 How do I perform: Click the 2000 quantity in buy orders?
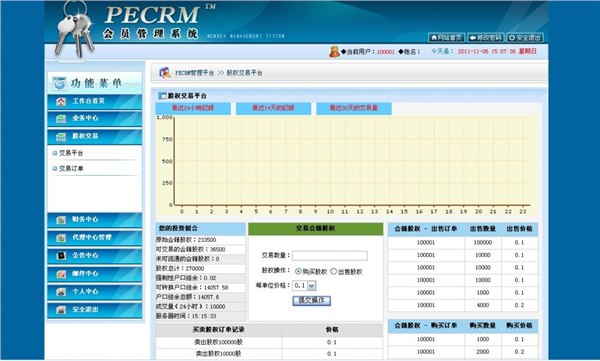[x=483, y=352]
